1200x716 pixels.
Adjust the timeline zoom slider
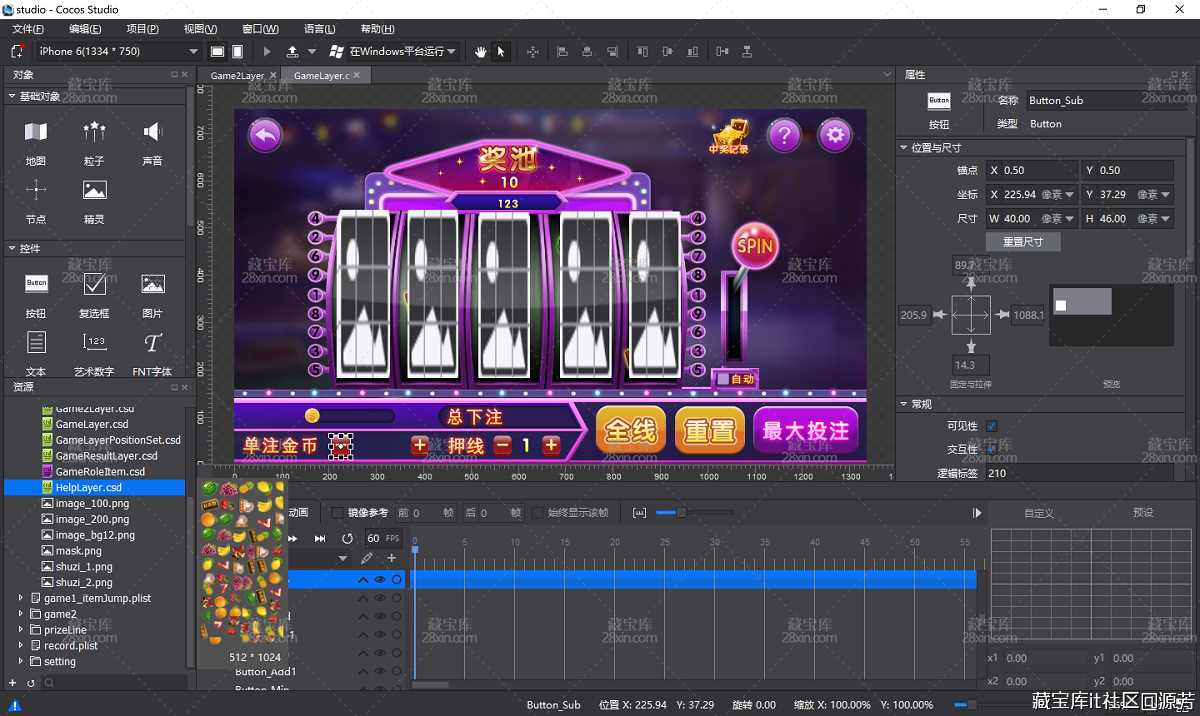click(x=681, y=513)
